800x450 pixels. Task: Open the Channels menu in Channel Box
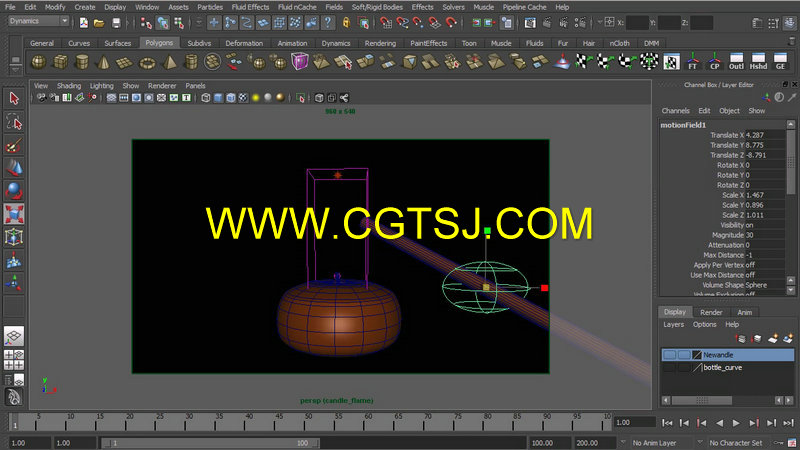676,111
